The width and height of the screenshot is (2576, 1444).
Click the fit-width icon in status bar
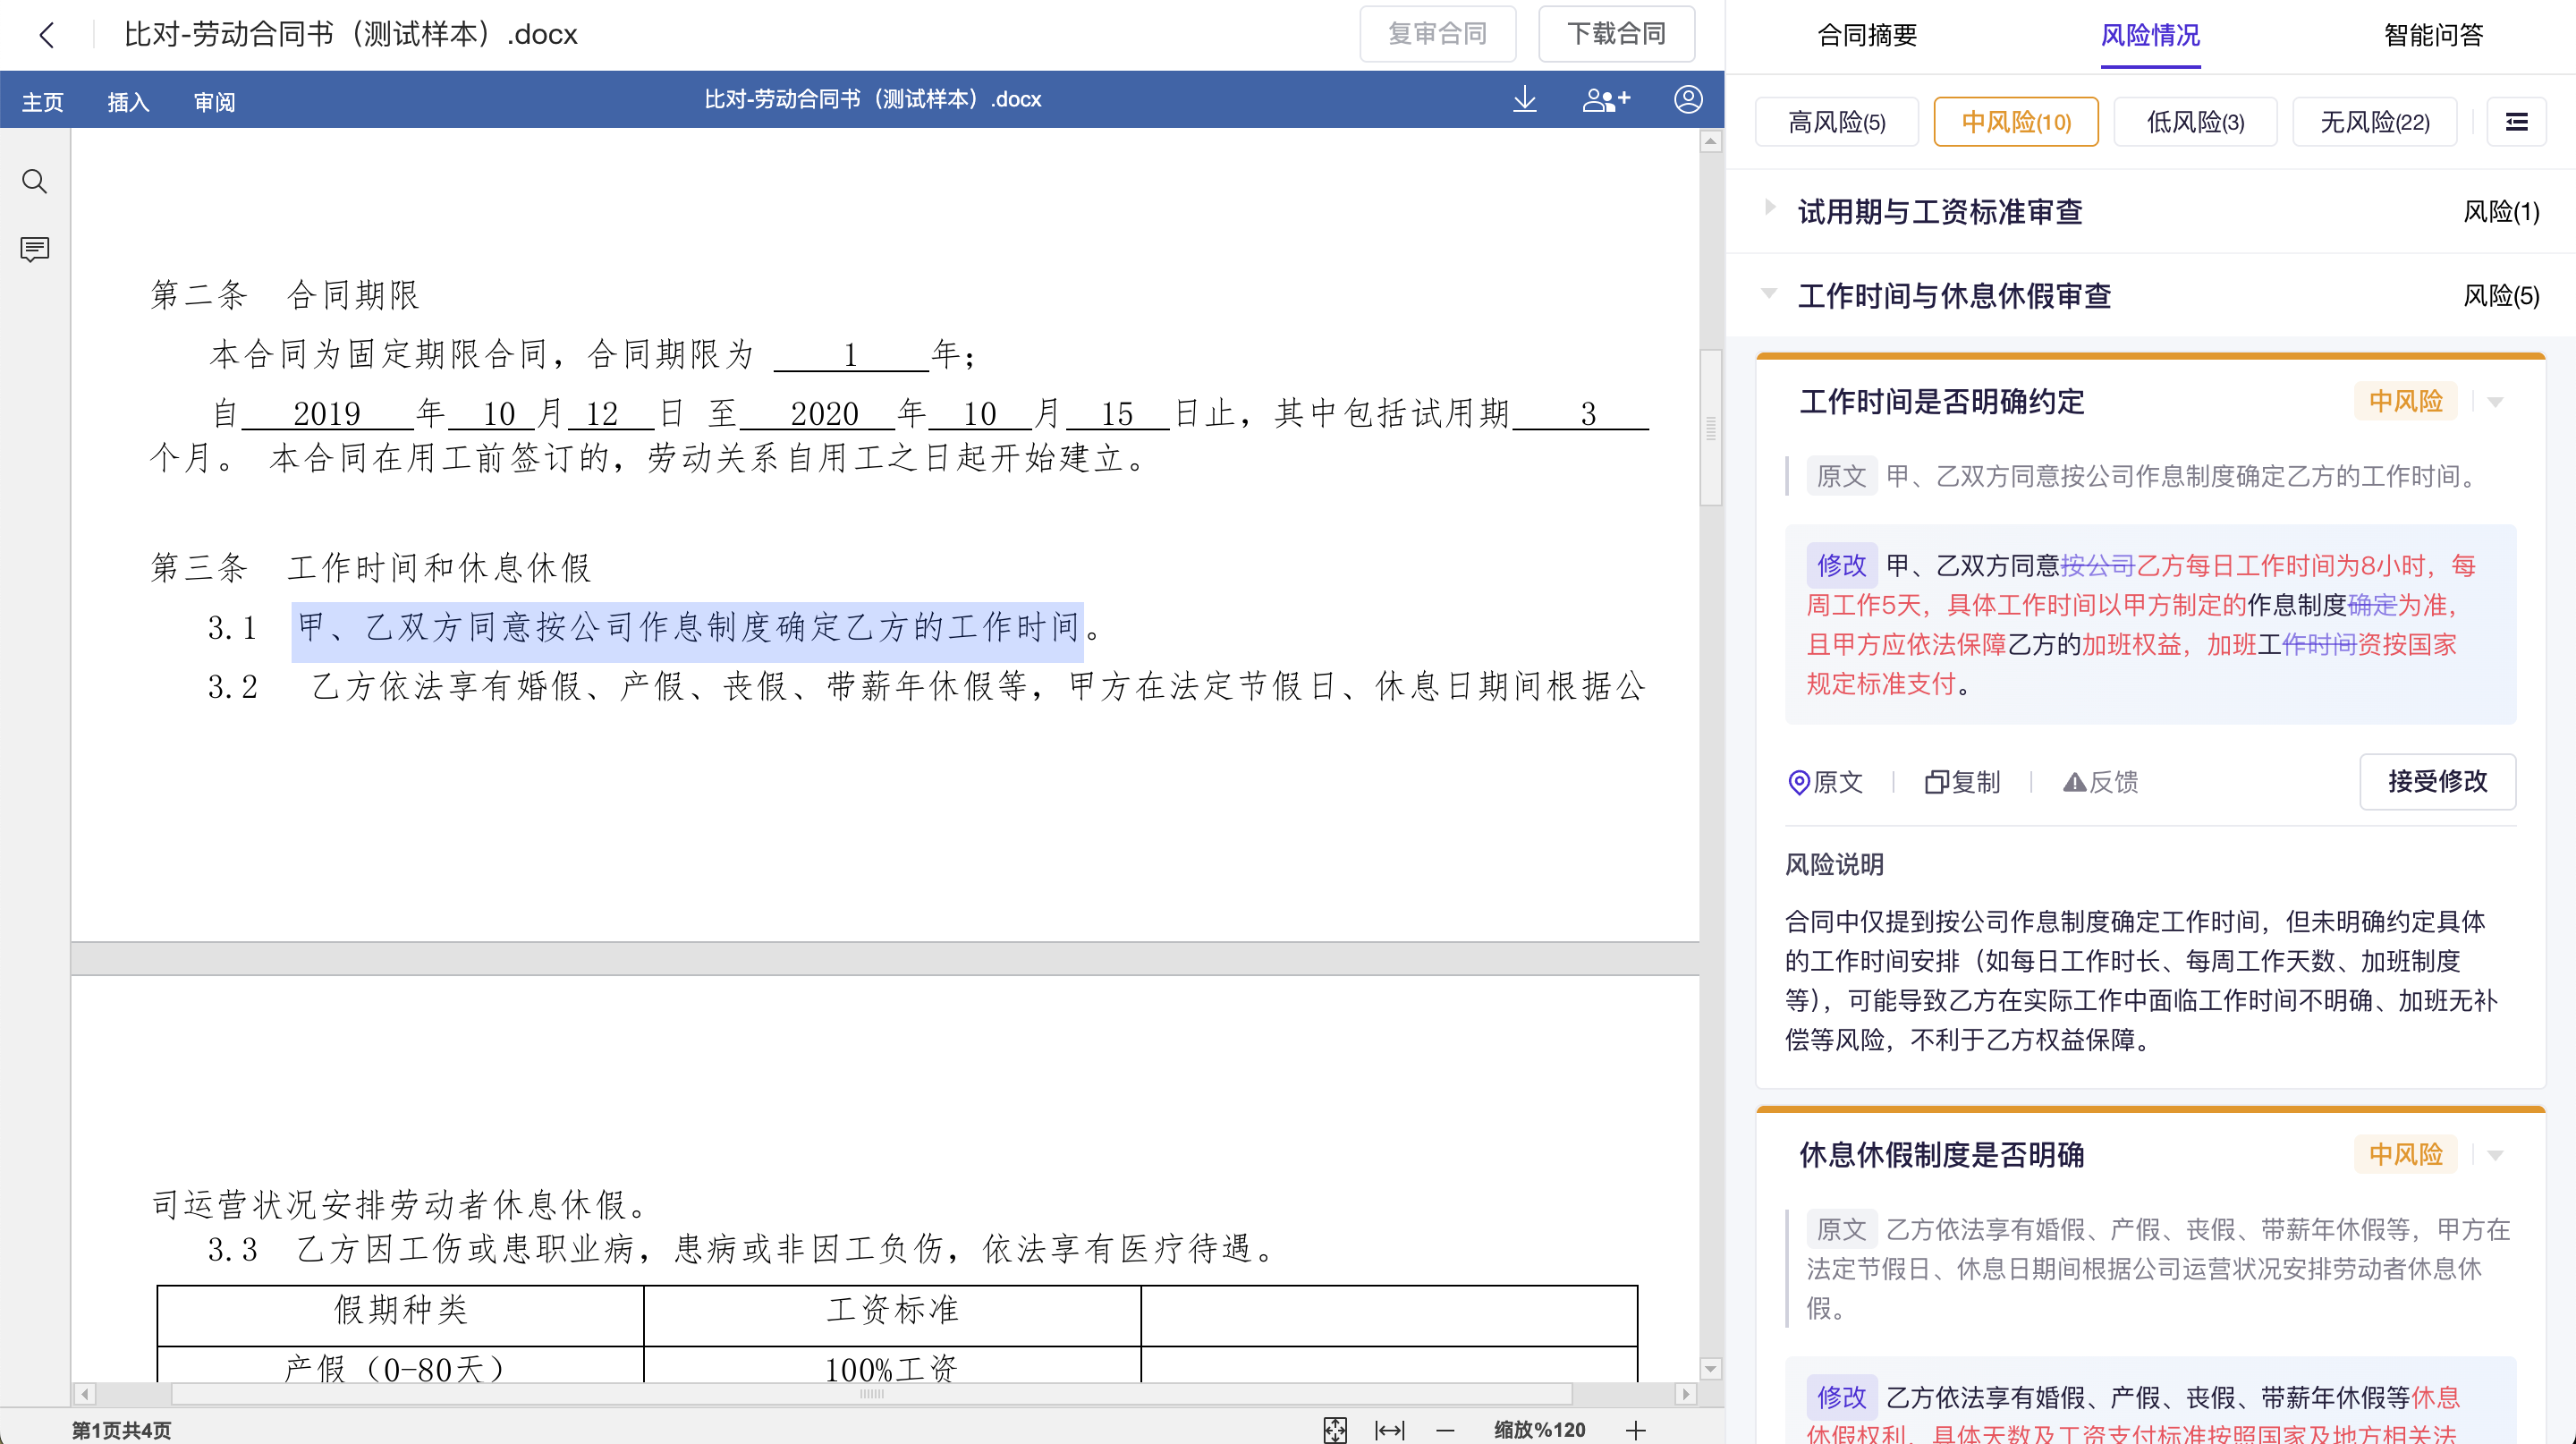(x=1389, y=1429)
